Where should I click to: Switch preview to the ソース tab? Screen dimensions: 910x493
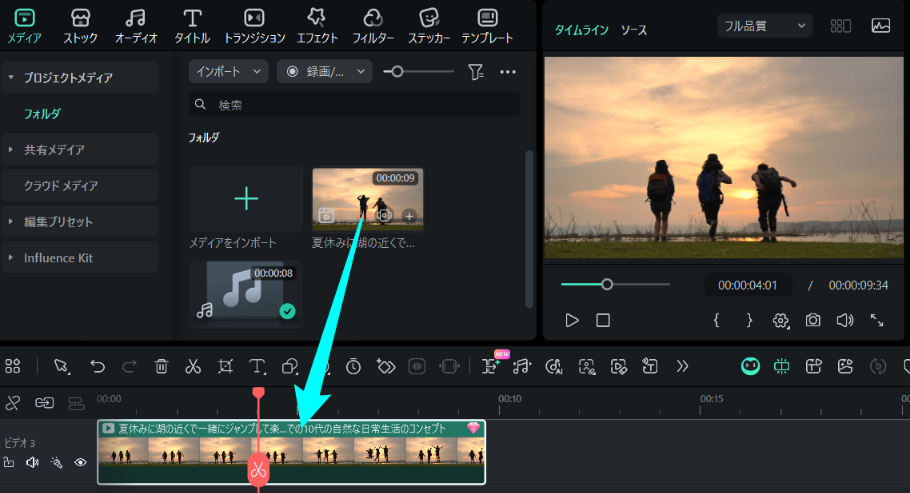tap(634, 30)
